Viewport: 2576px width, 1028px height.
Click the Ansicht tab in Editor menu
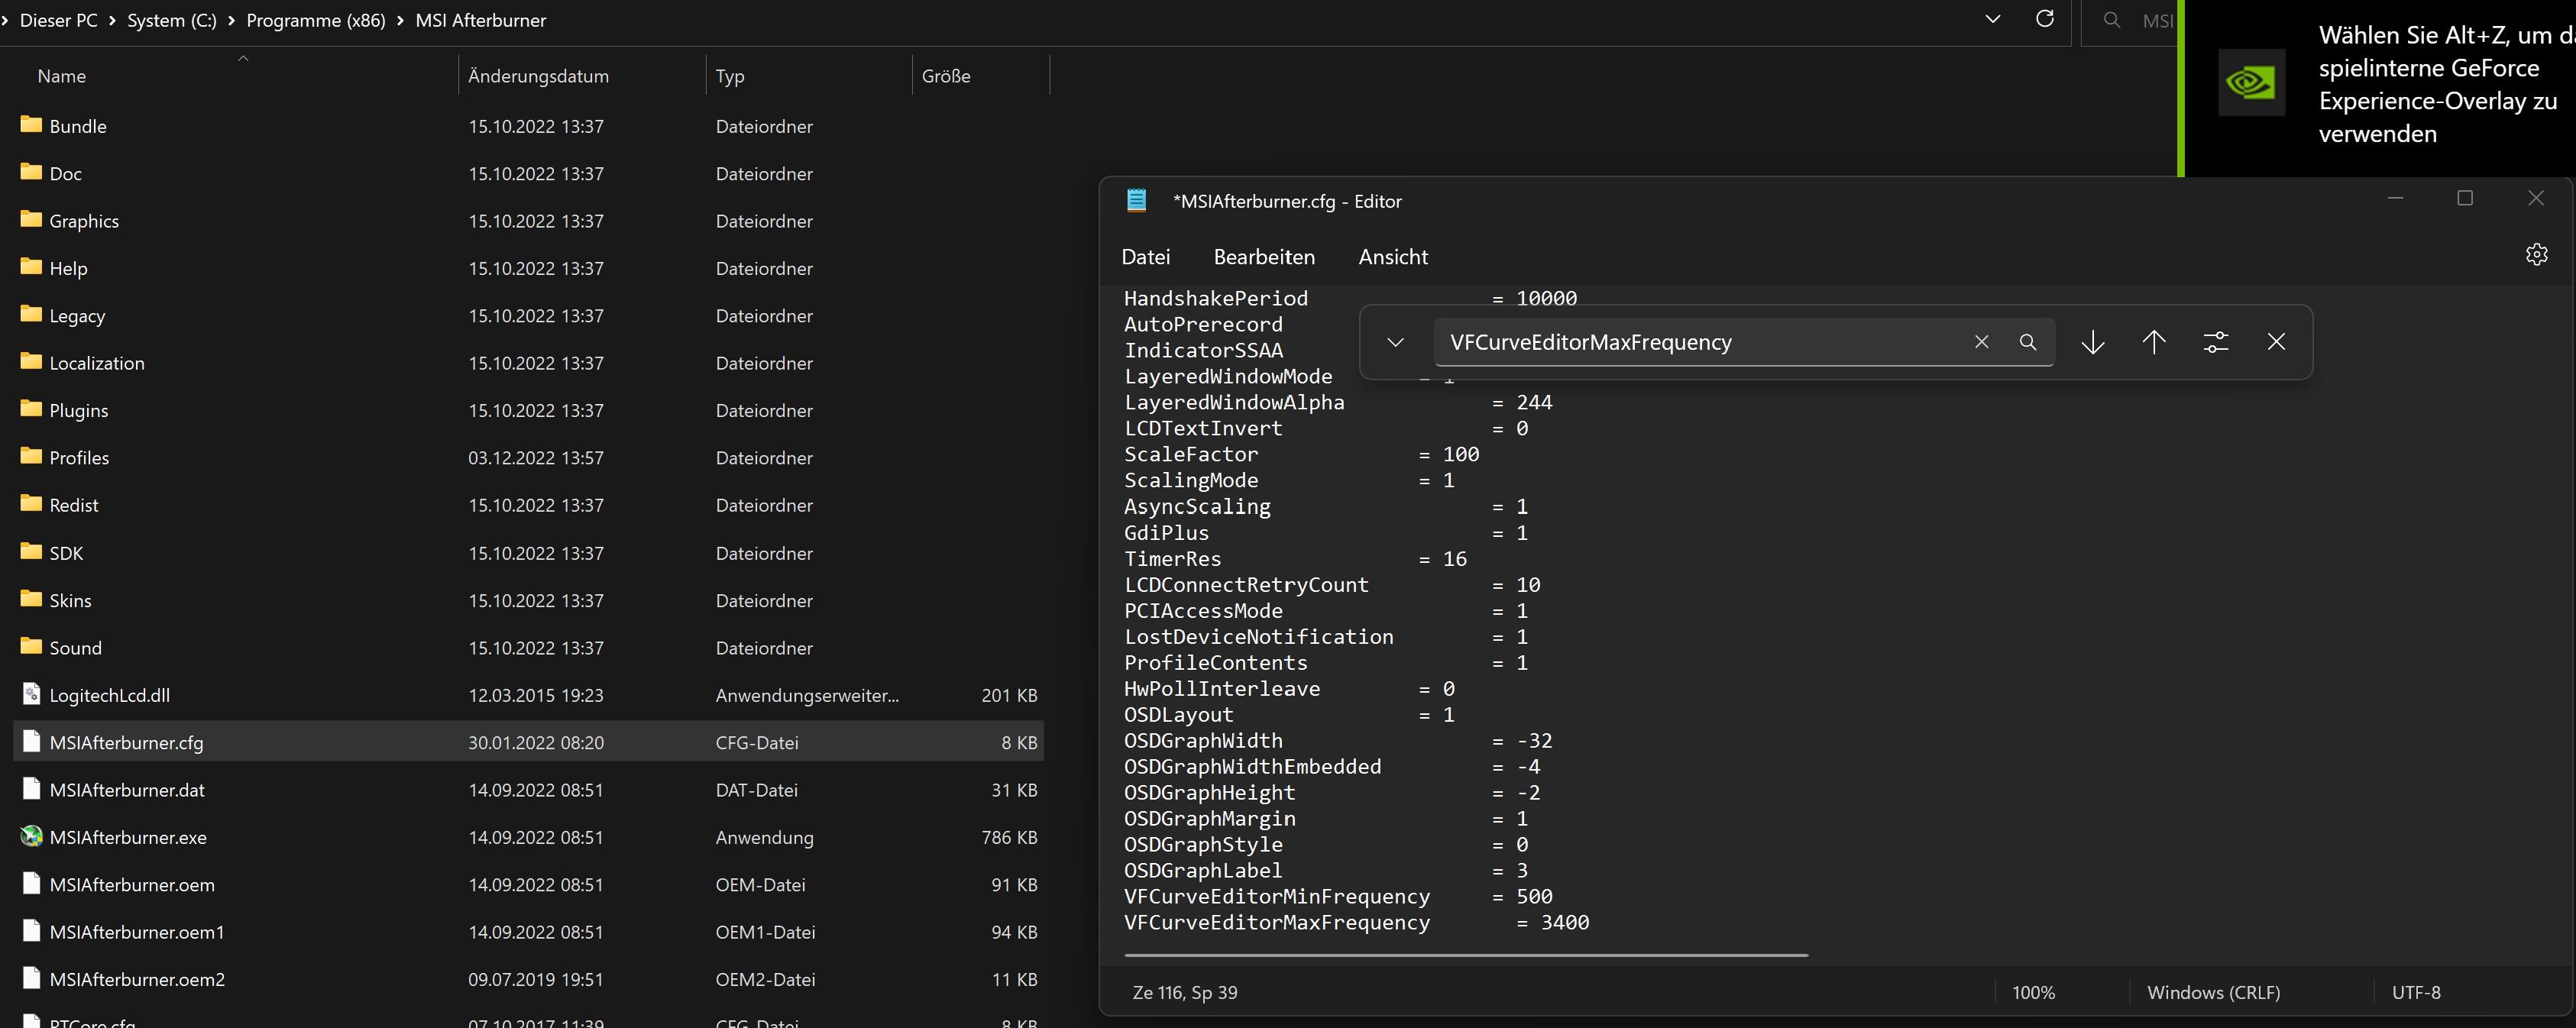coord(1393,256)
